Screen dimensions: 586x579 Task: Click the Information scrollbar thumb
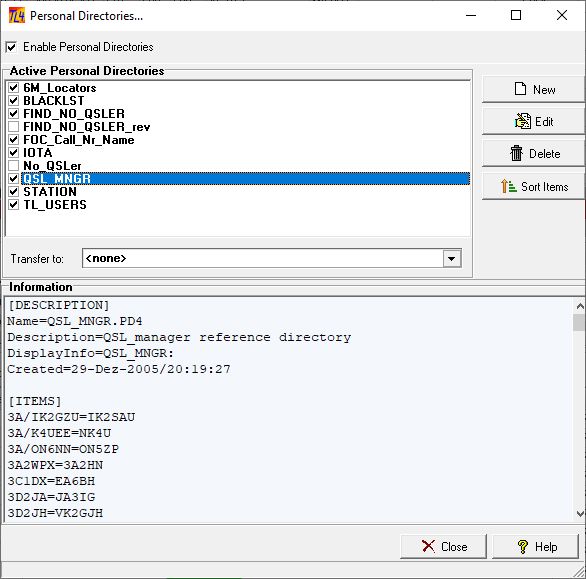pyautogui.click(x=579, y=322)
